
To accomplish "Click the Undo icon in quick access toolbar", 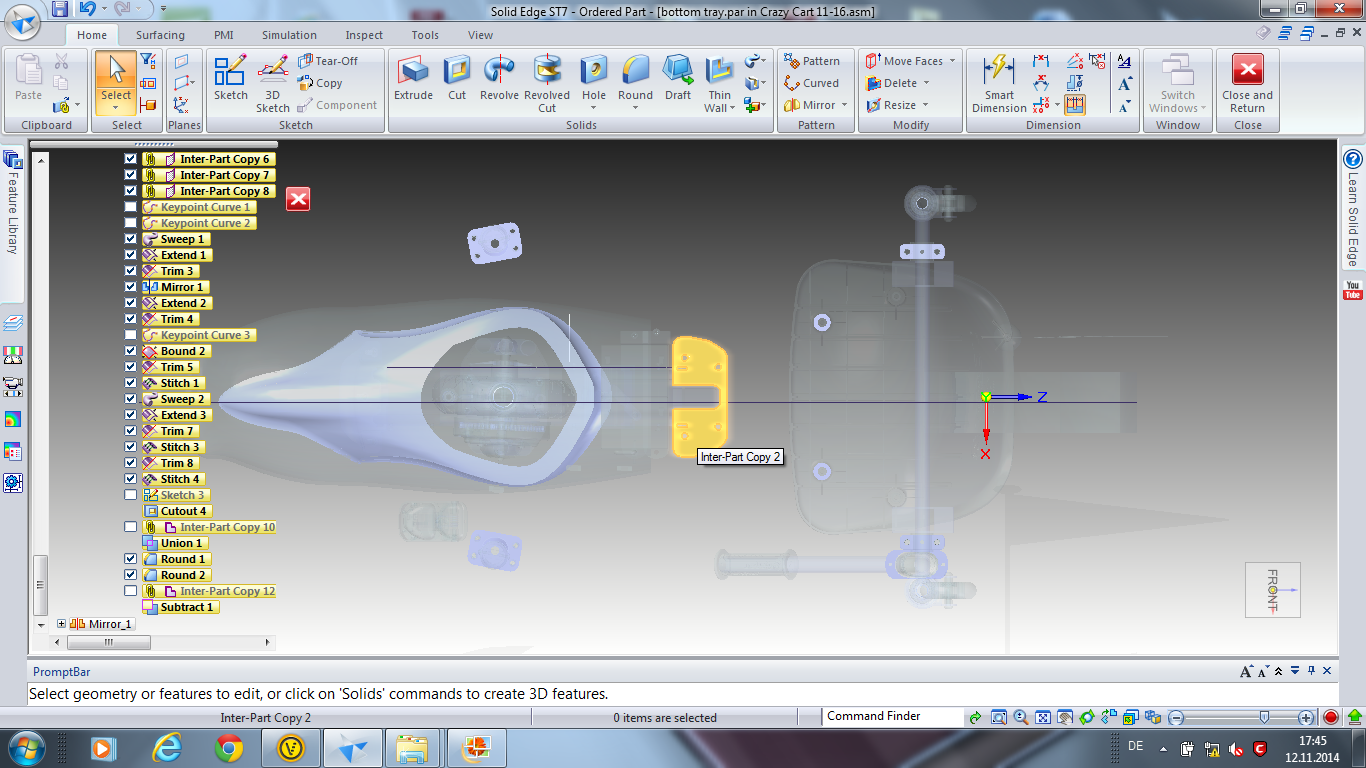I will point(87,9).
